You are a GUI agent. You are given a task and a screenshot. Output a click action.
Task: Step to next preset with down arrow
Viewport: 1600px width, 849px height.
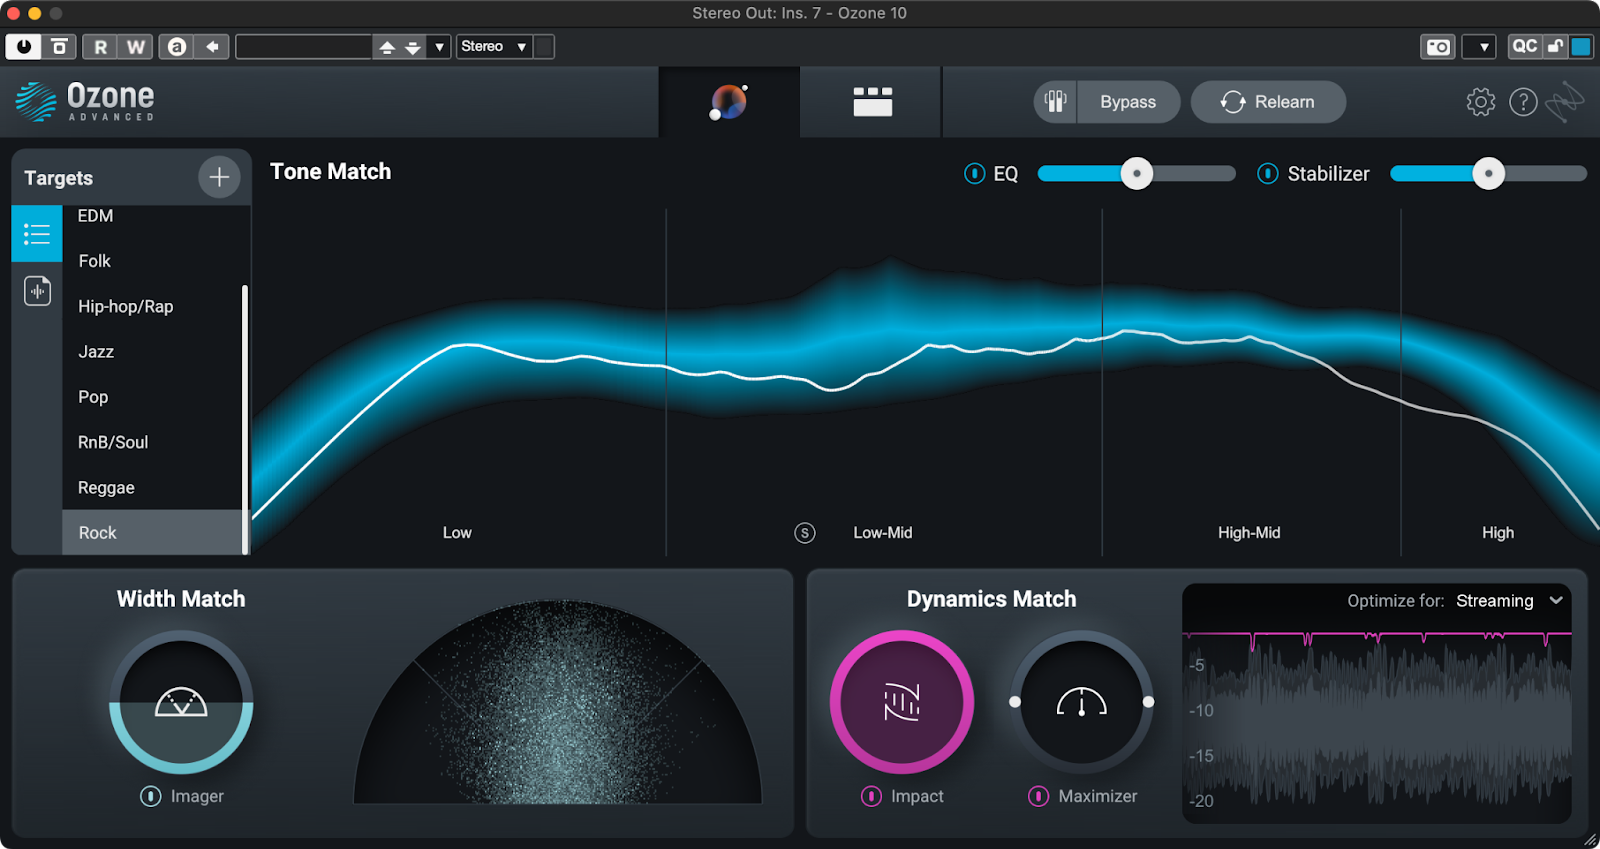point(412,47)
